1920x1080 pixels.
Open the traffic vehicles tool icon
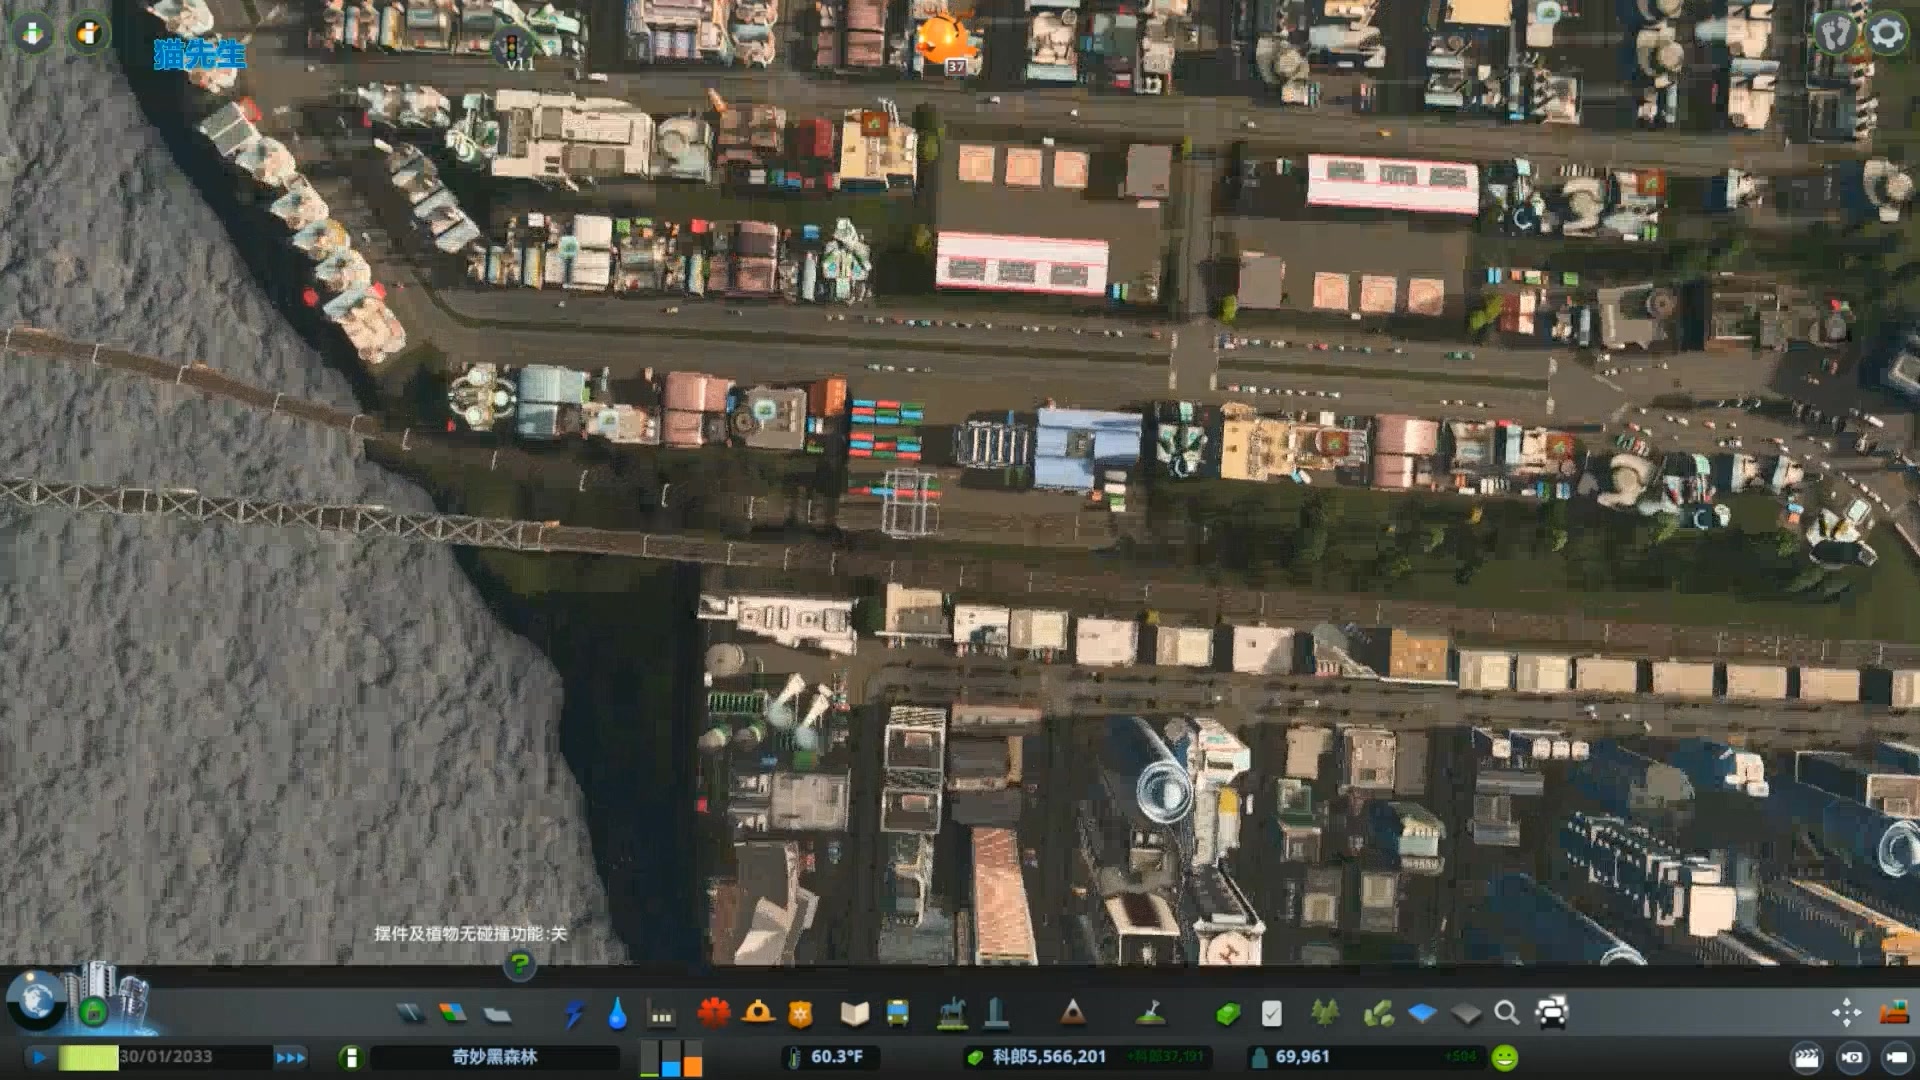click(x=1551, y=1013)
